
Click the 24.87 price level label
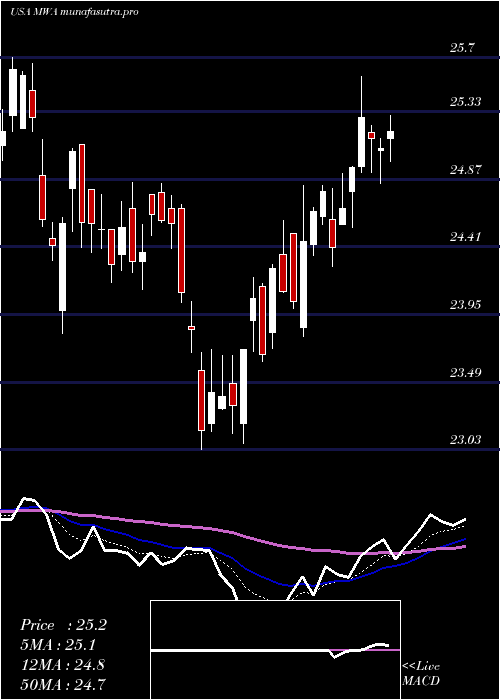pyautogui.click(x=466, y=170)
